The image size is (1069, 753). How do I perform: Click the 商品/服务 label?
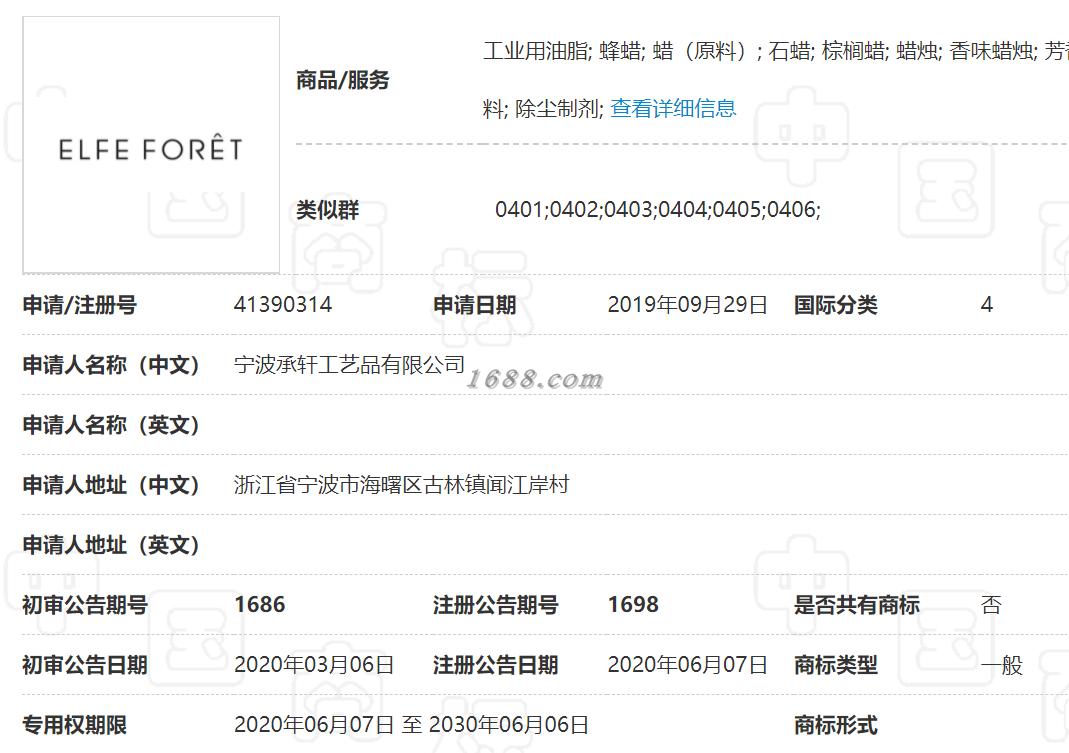pyautogui.click(x=342, y=80)
